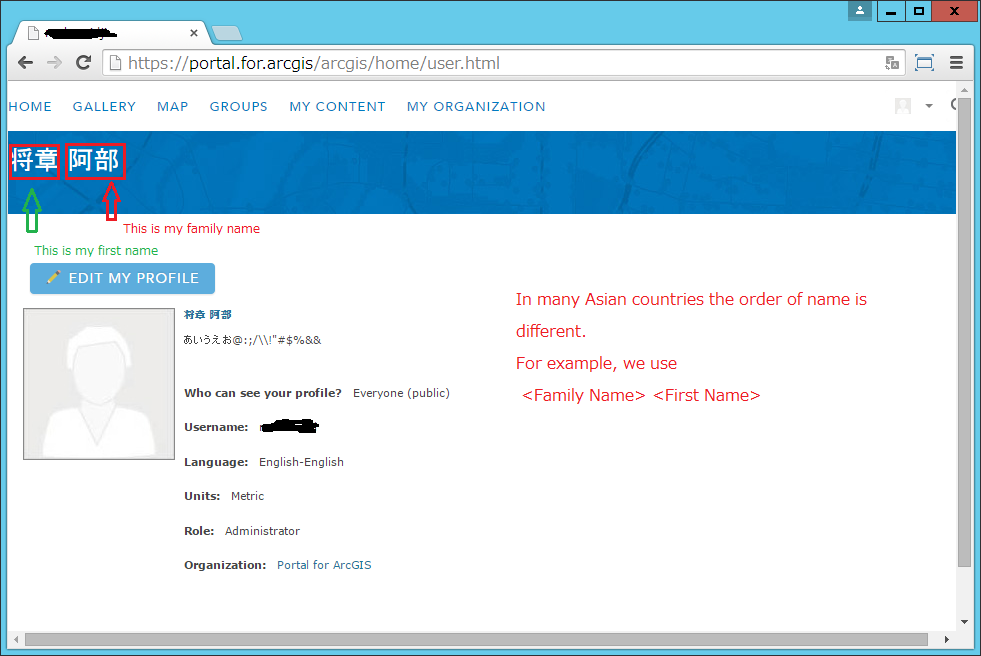Click the 'Who can see your profile?' label
The image size is (981, 656).
point(263,393)
